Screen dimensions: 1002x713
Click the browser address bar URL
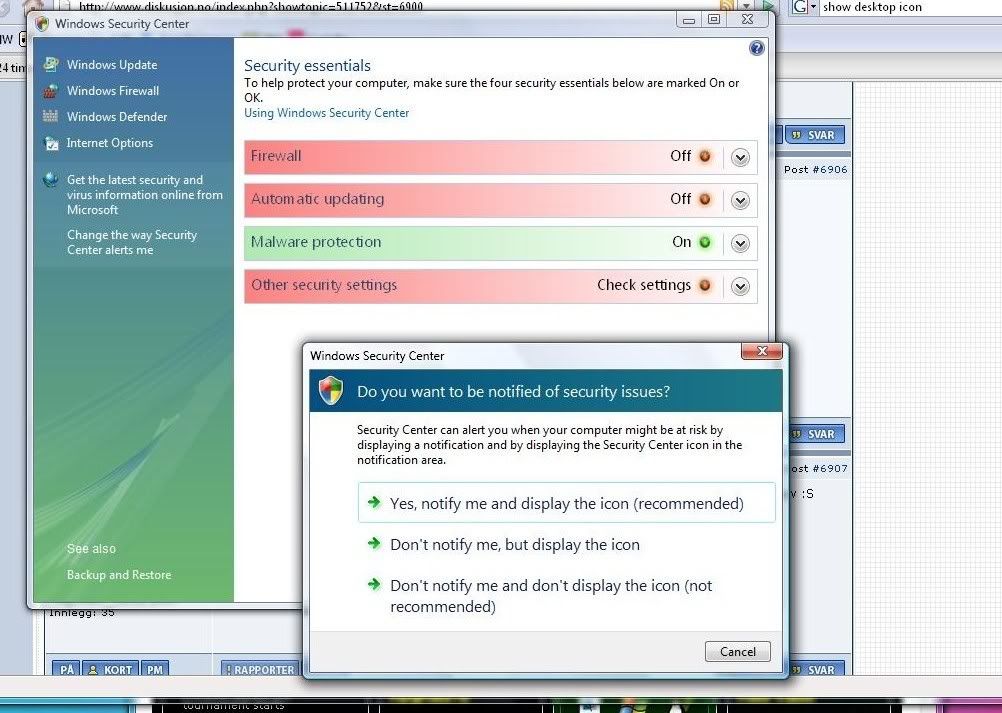click(x=250, y=7)
